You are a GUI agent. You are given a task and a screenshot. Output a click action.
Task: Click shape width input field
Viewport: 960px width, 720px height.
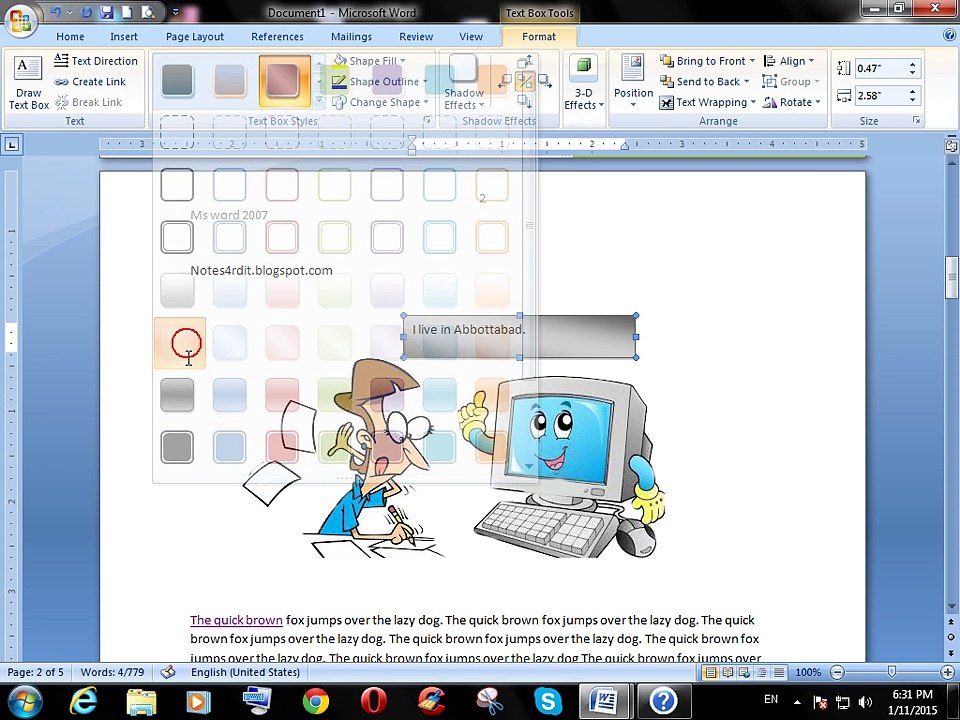click(880, 96)
